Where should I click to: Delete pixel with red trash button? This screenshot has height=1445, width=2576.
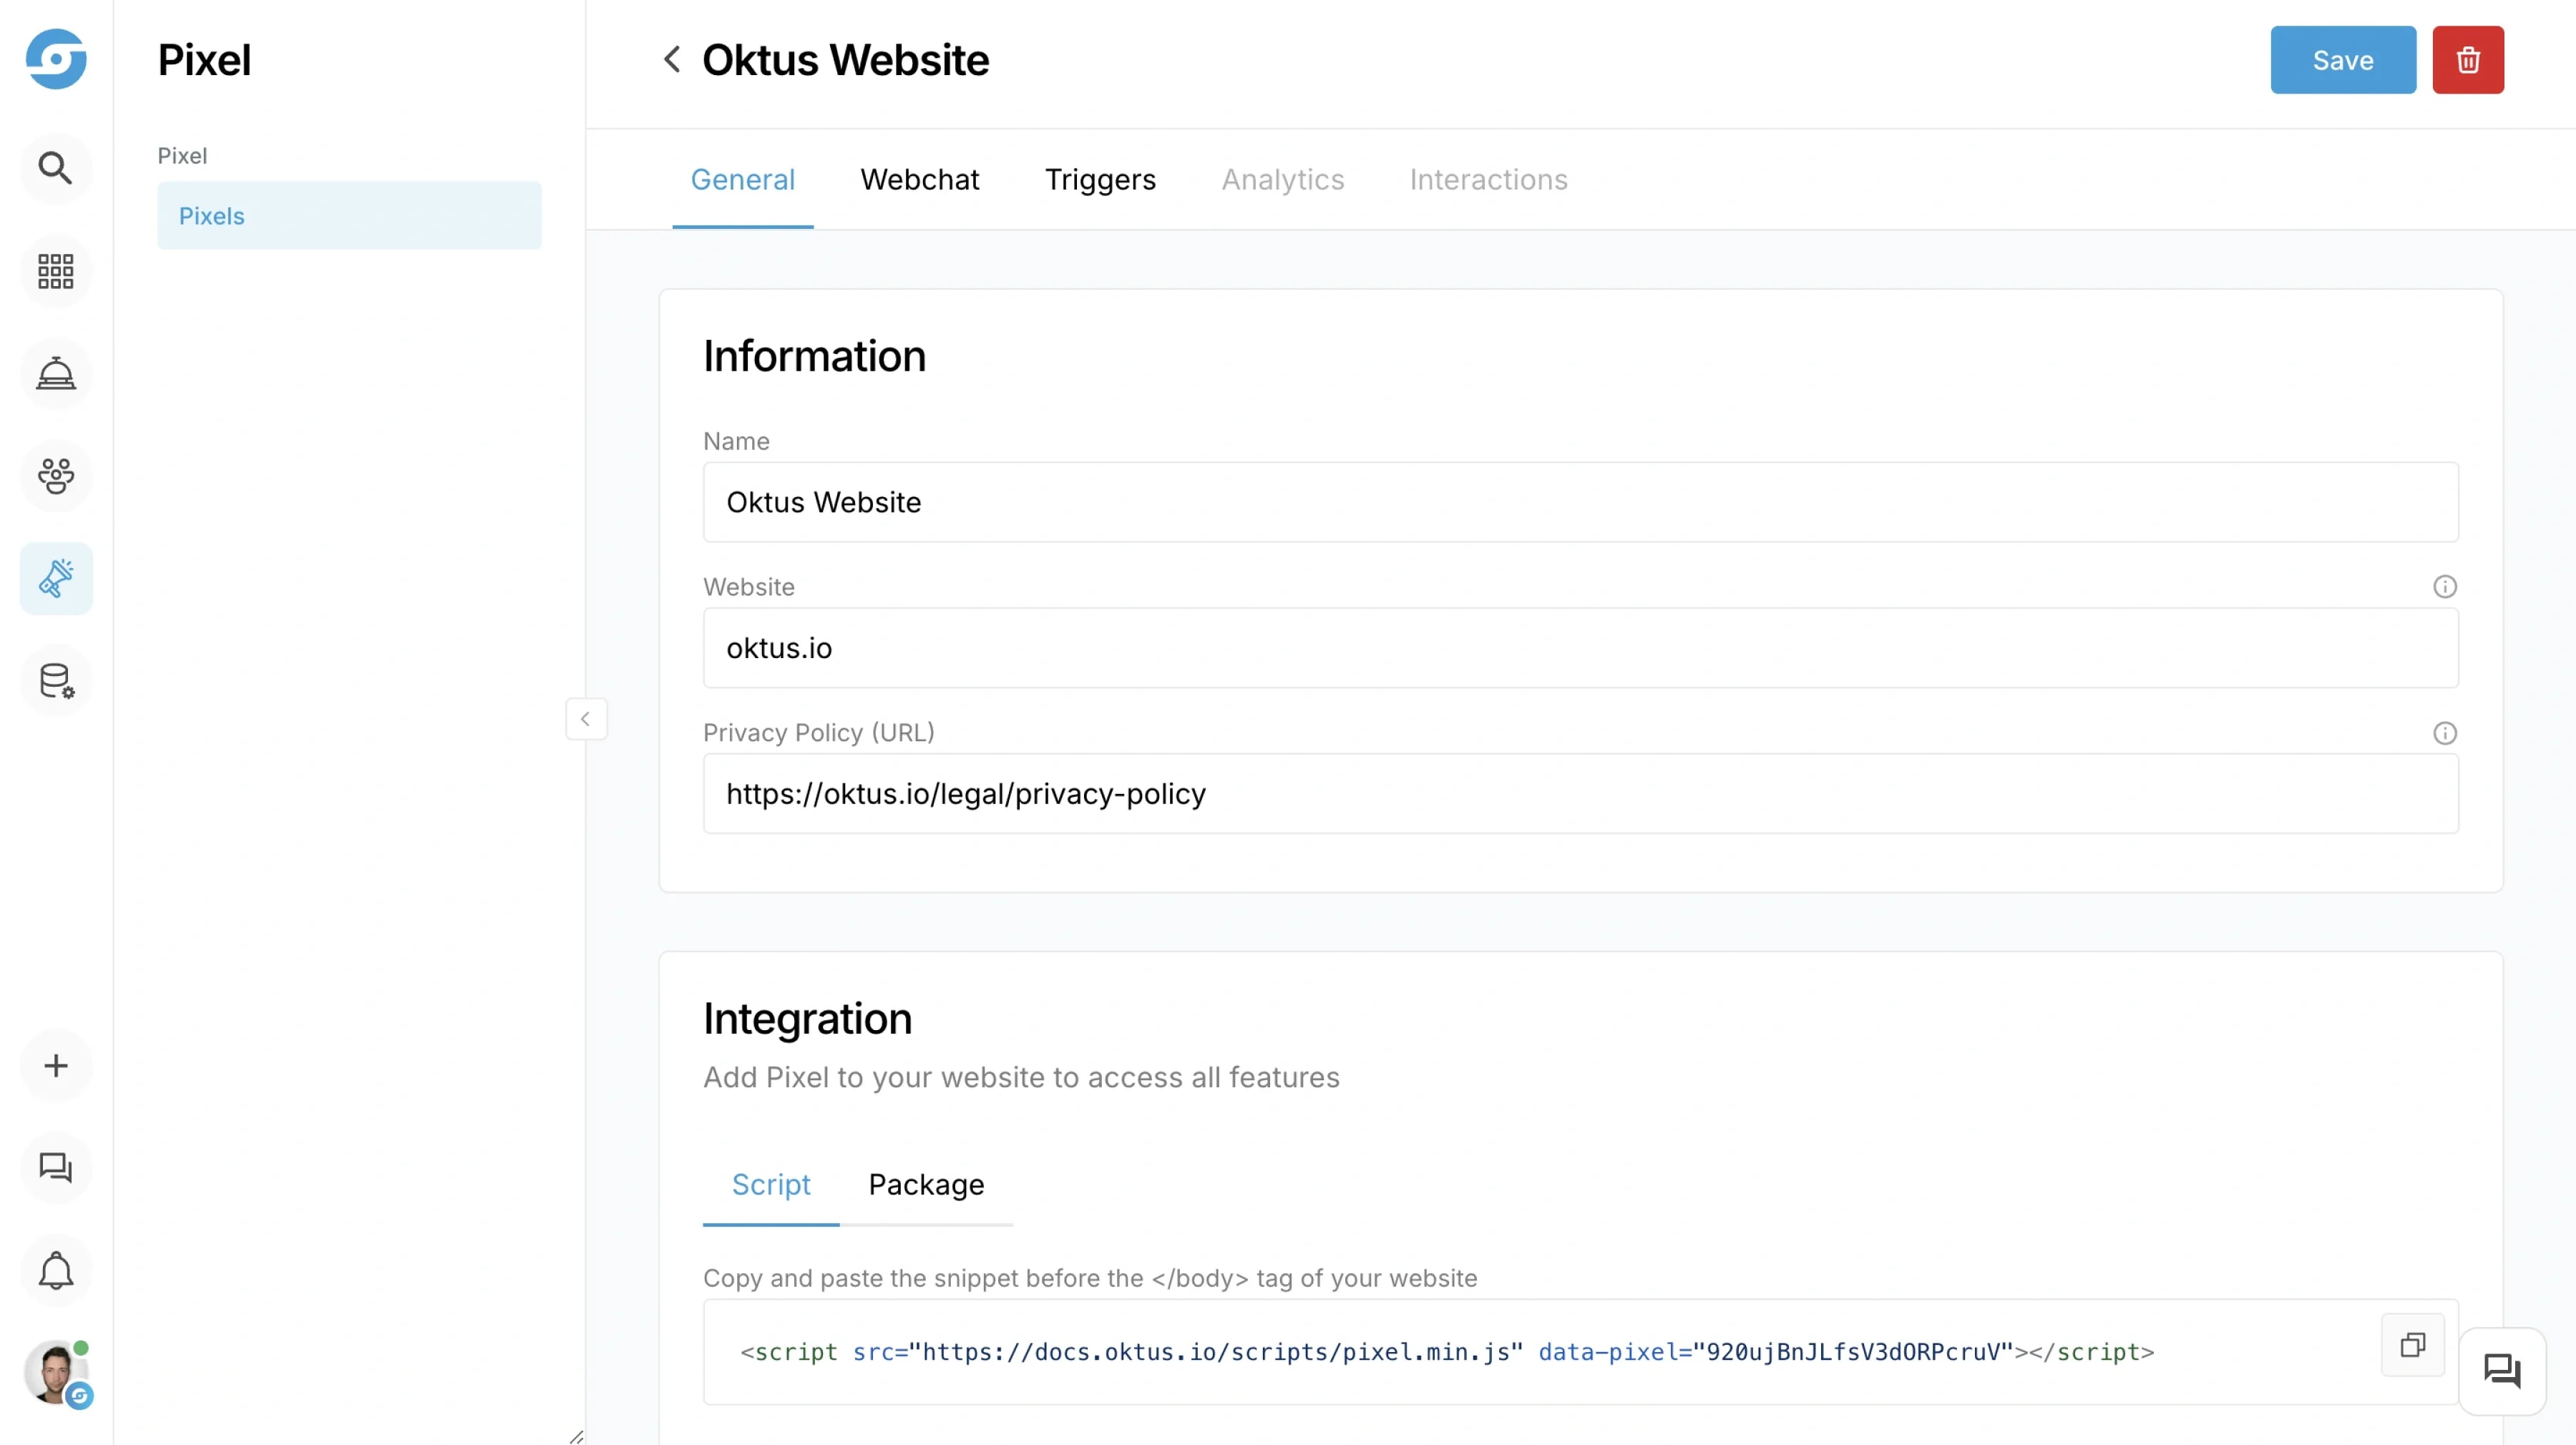coord(2468,60)
